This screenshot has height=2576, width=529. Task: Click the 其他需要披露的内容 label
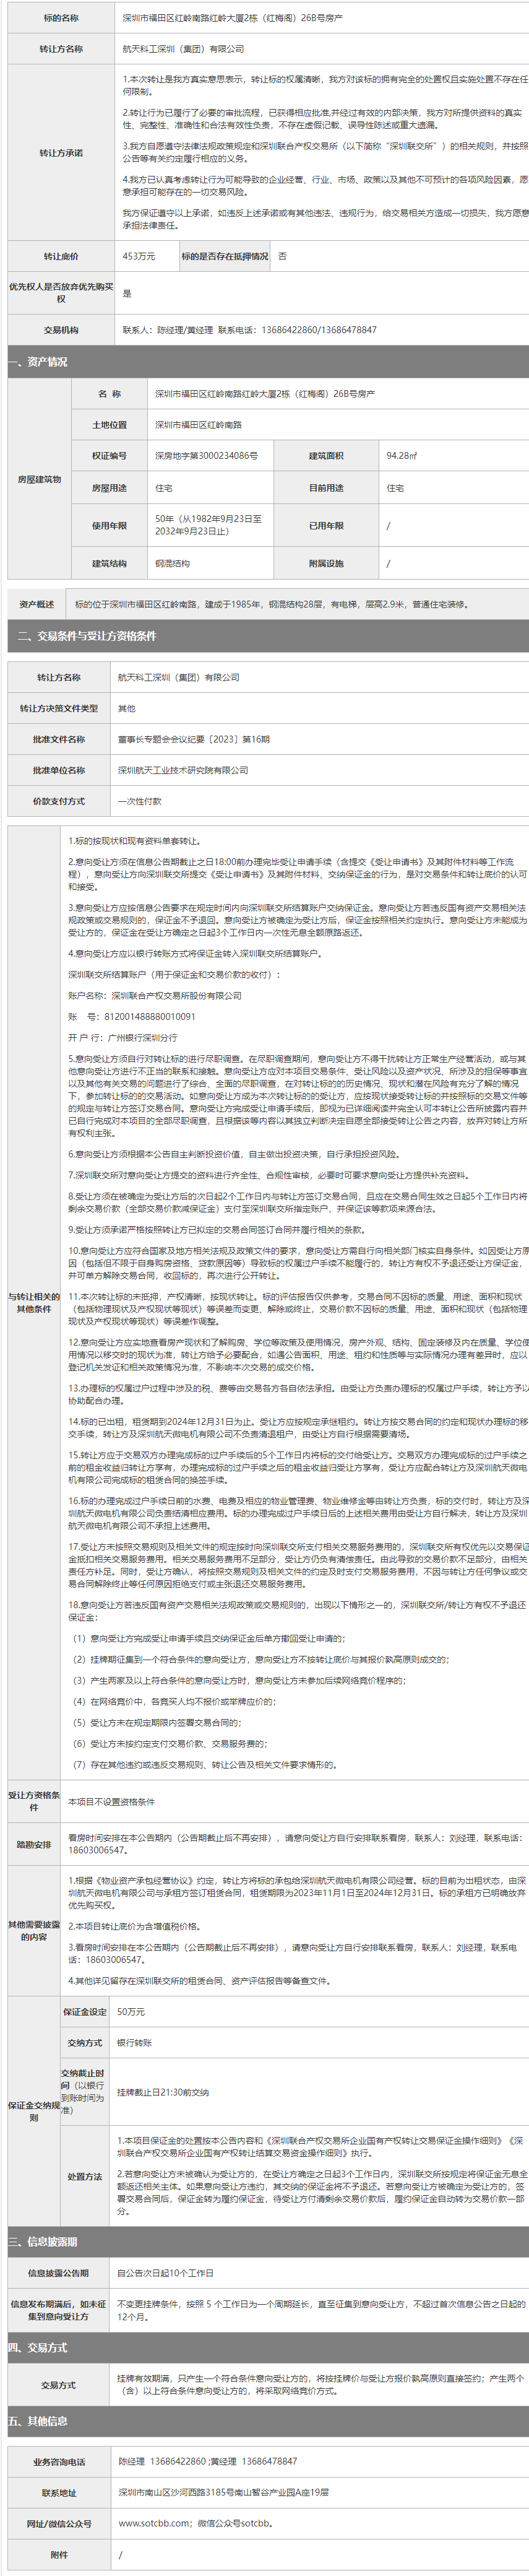34,1930
